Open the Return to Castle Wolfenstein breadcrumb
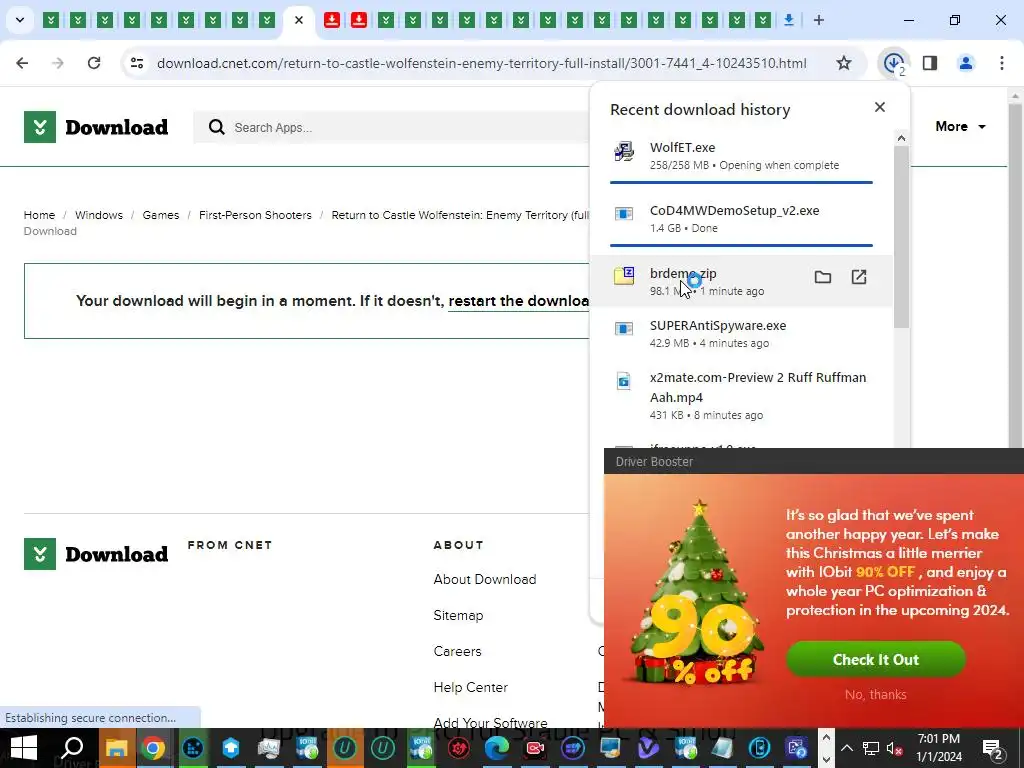Image resolution: width=1024 pixels, height=768 pixels. (x=460, y=215)
